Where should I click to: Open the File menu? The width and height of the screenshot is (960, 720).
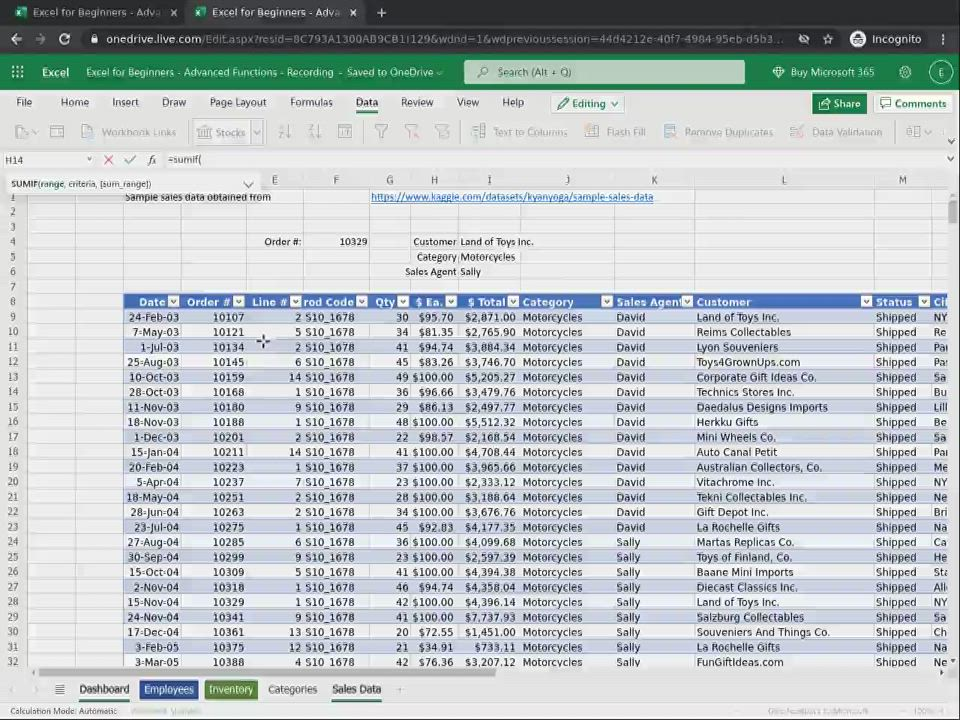click(24, 102)
